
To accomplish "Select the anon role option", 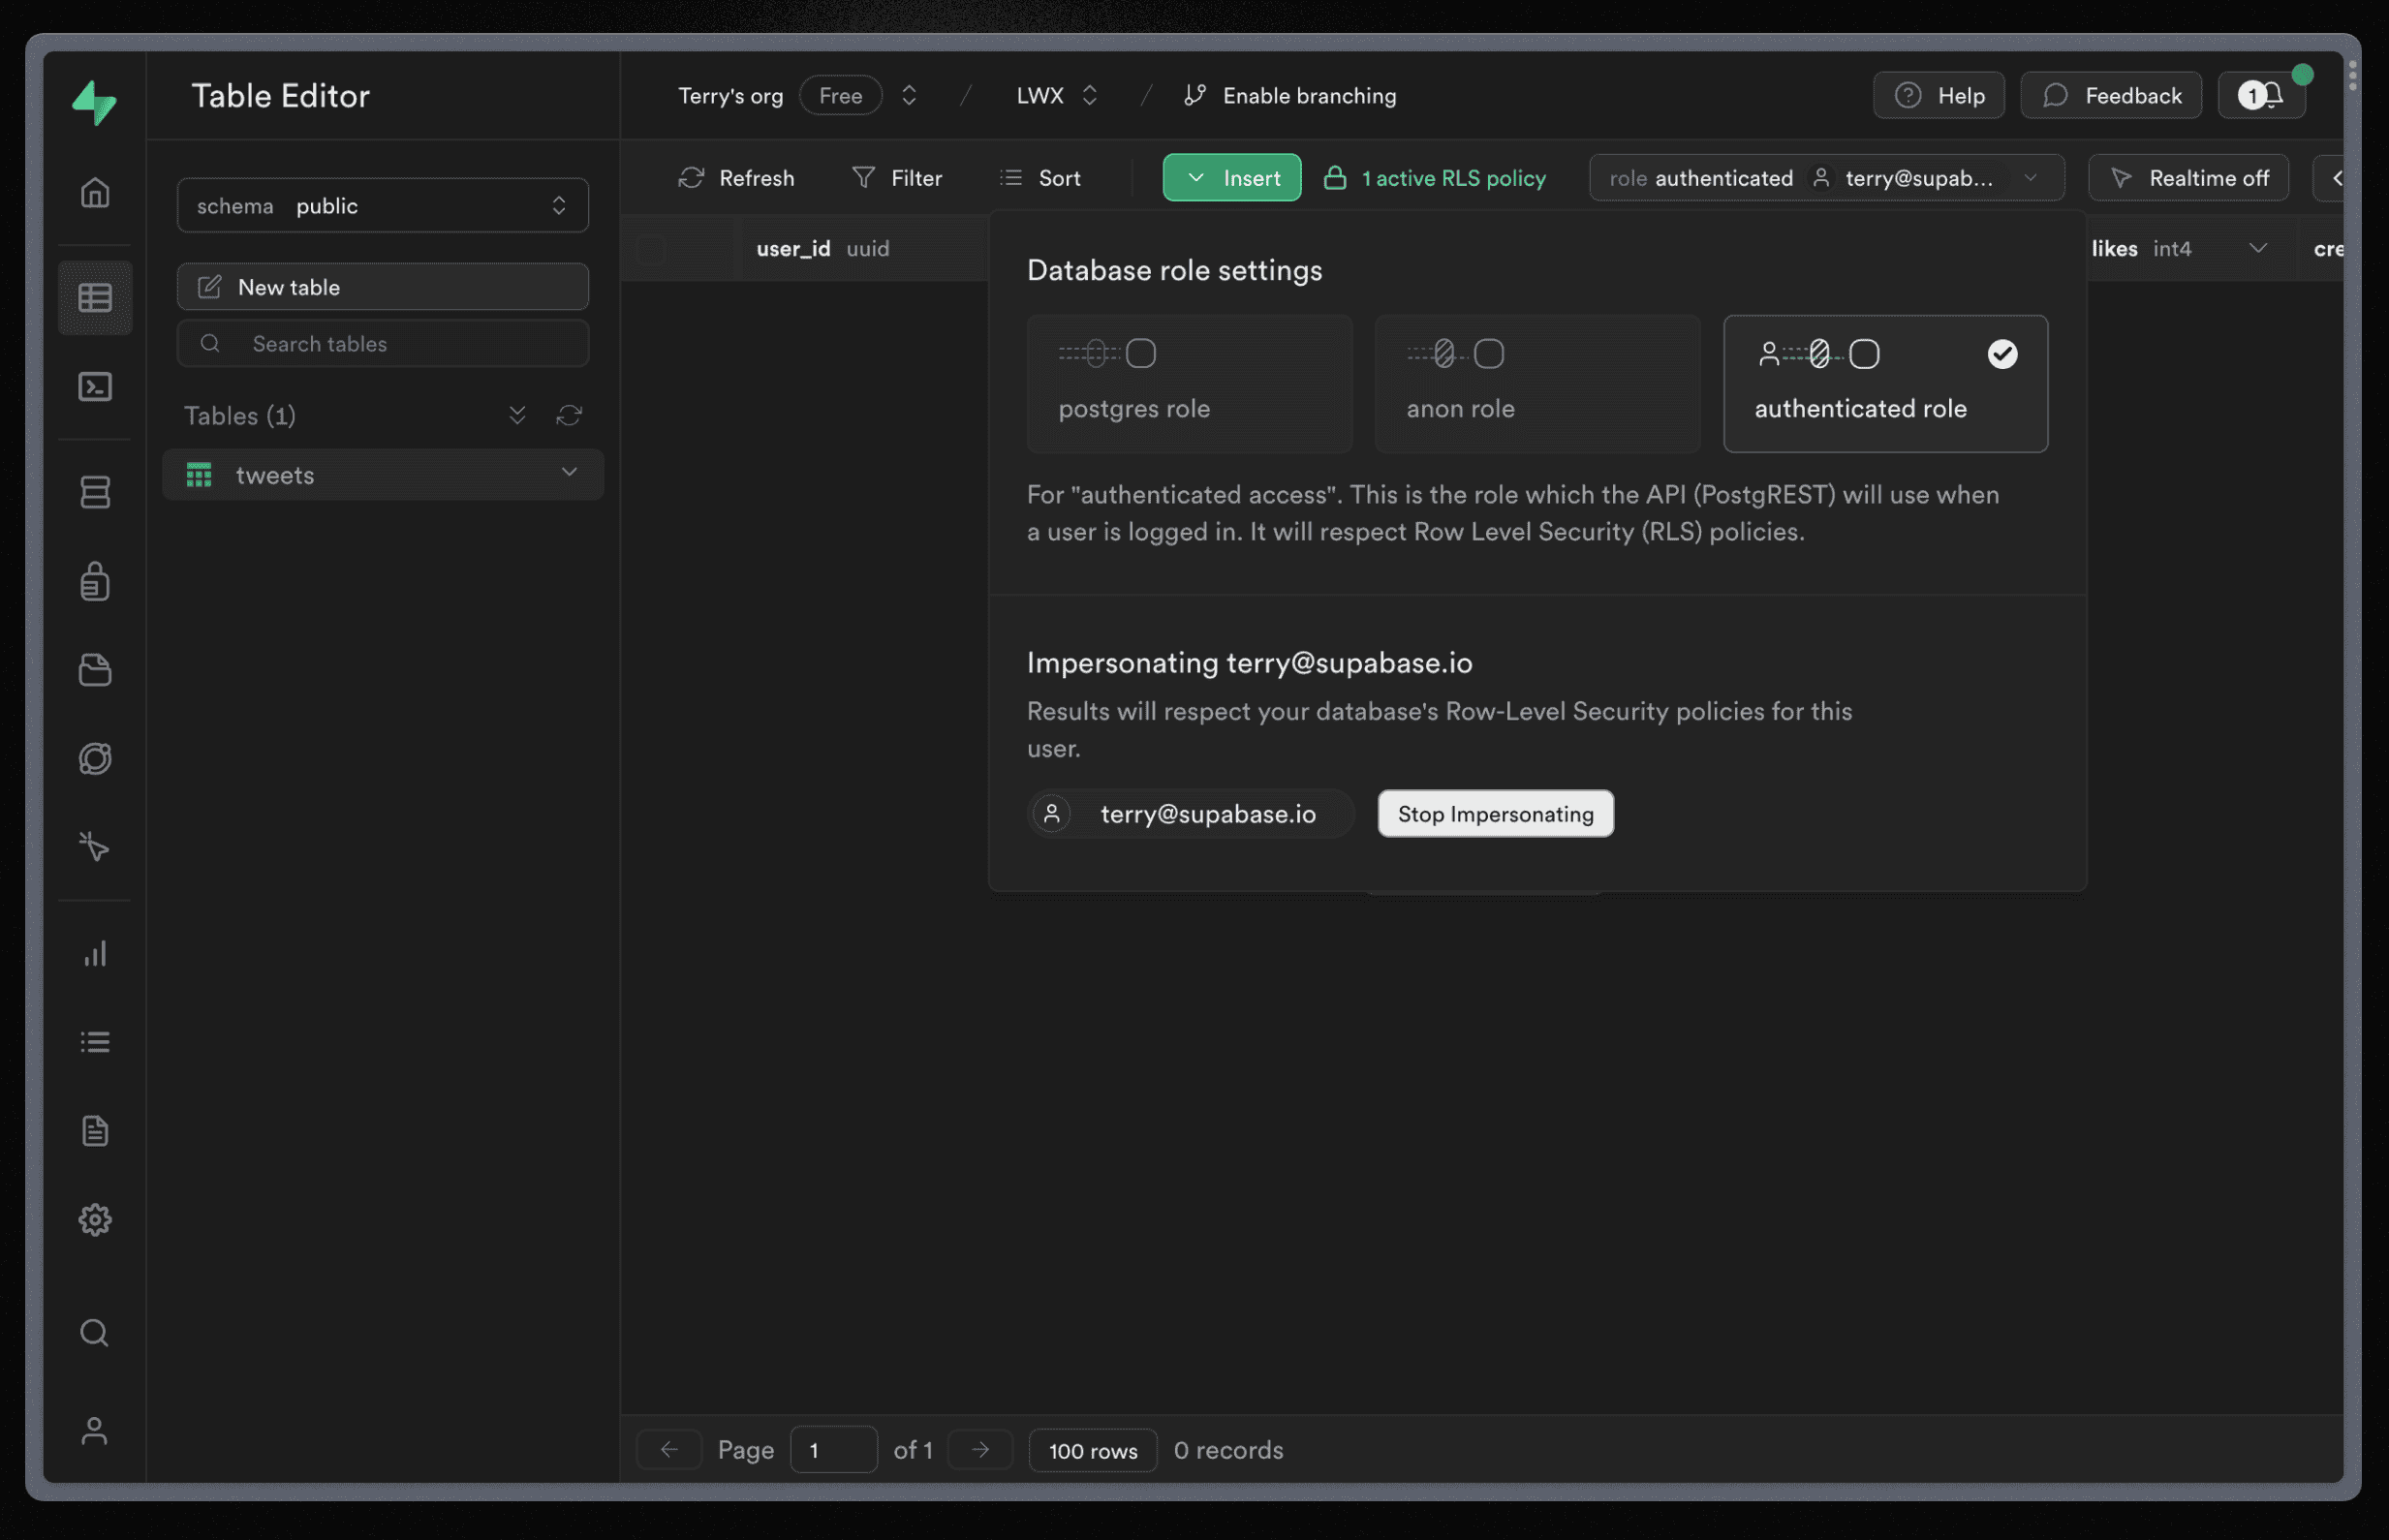I will (x=1537, y=383).
